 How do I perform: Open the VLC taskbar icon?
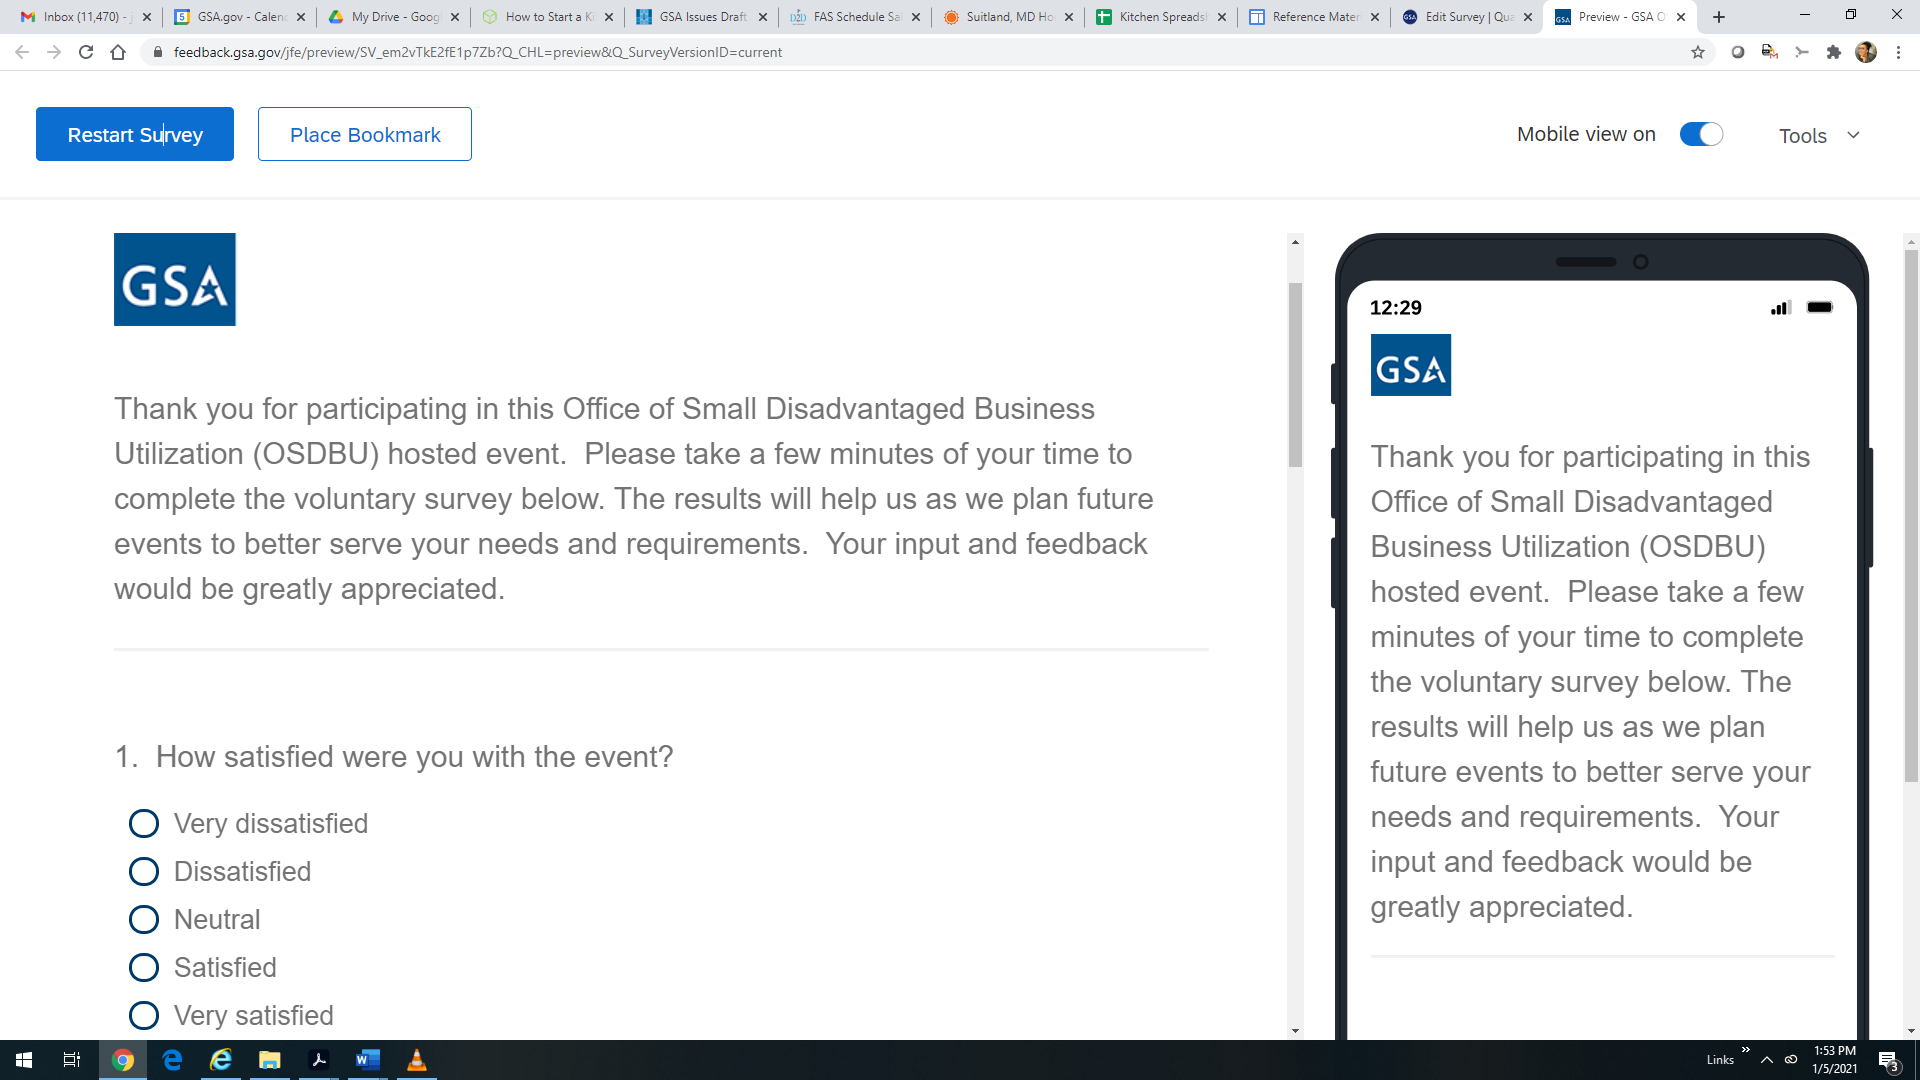[417, 1060]
